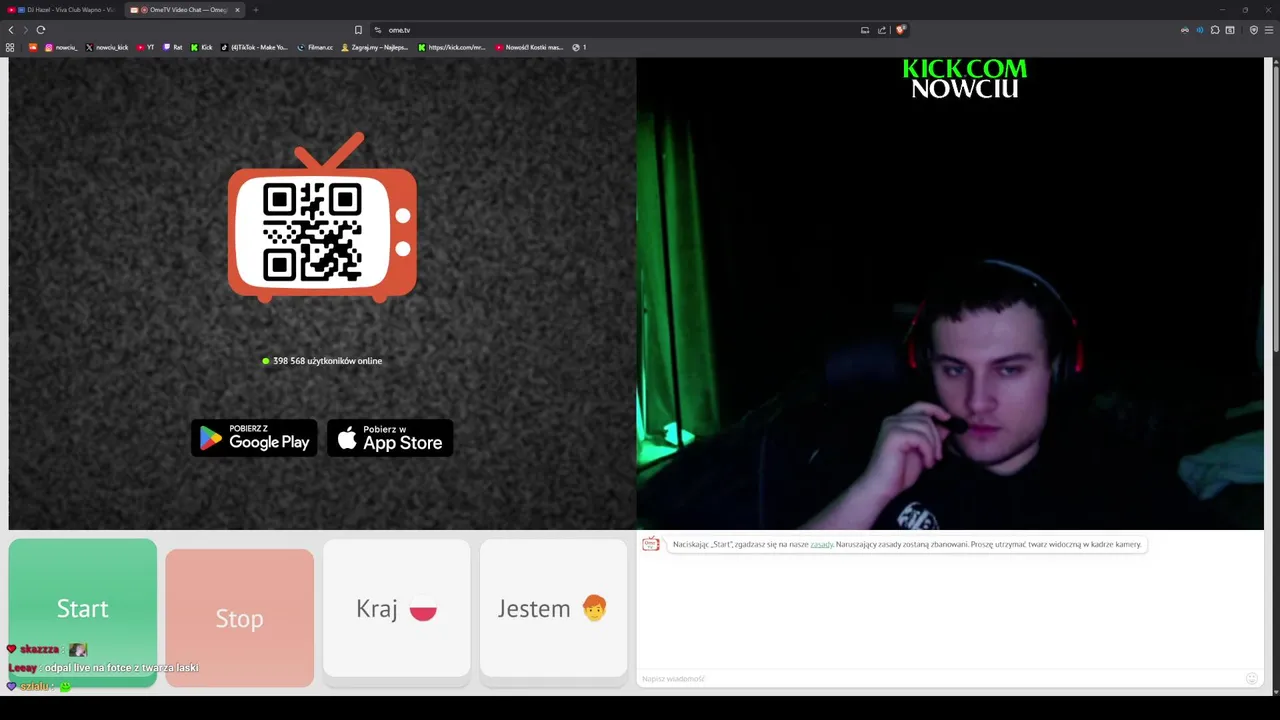Open the nowciu_ Instagram bookmark

60,47
